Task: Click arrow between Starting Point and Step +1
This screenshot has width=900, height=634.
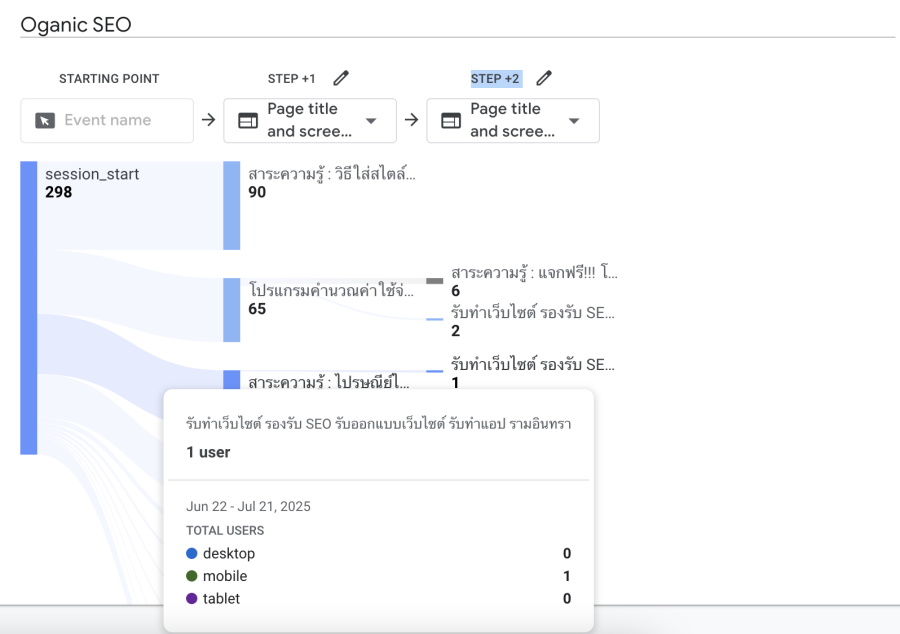Action: (208, 120)
